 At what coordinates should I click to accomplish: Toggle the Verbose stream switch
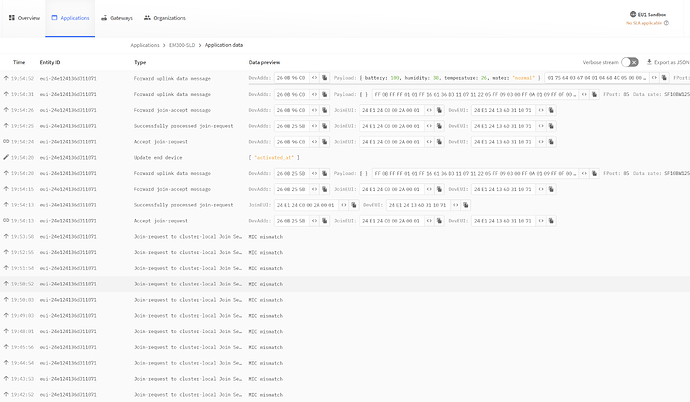click(x=630, y=62)
